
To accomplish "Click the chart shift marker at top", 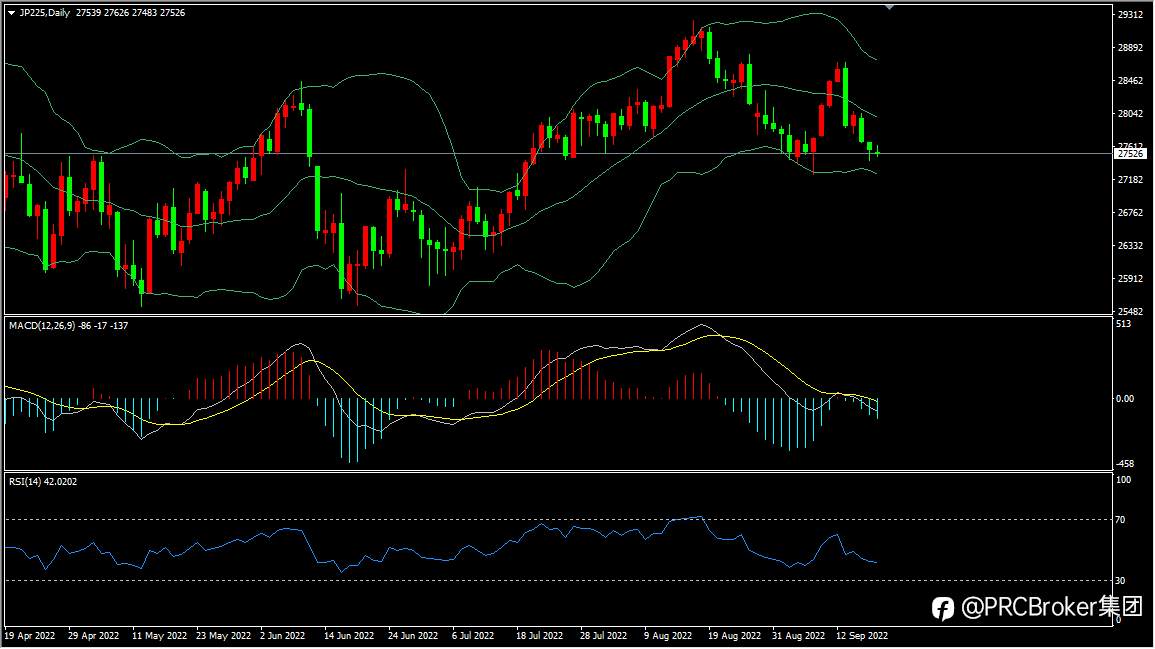I will (889, 7).
